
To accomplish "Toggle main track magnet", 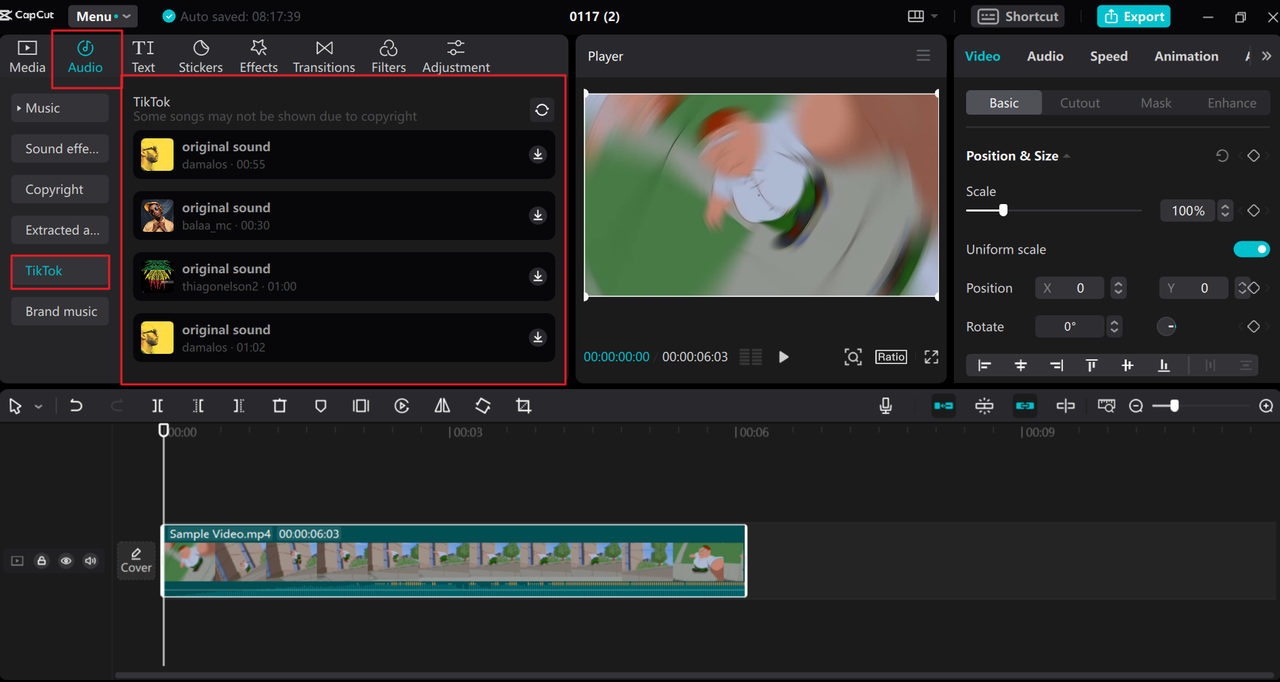I will [x=943, y=406].
